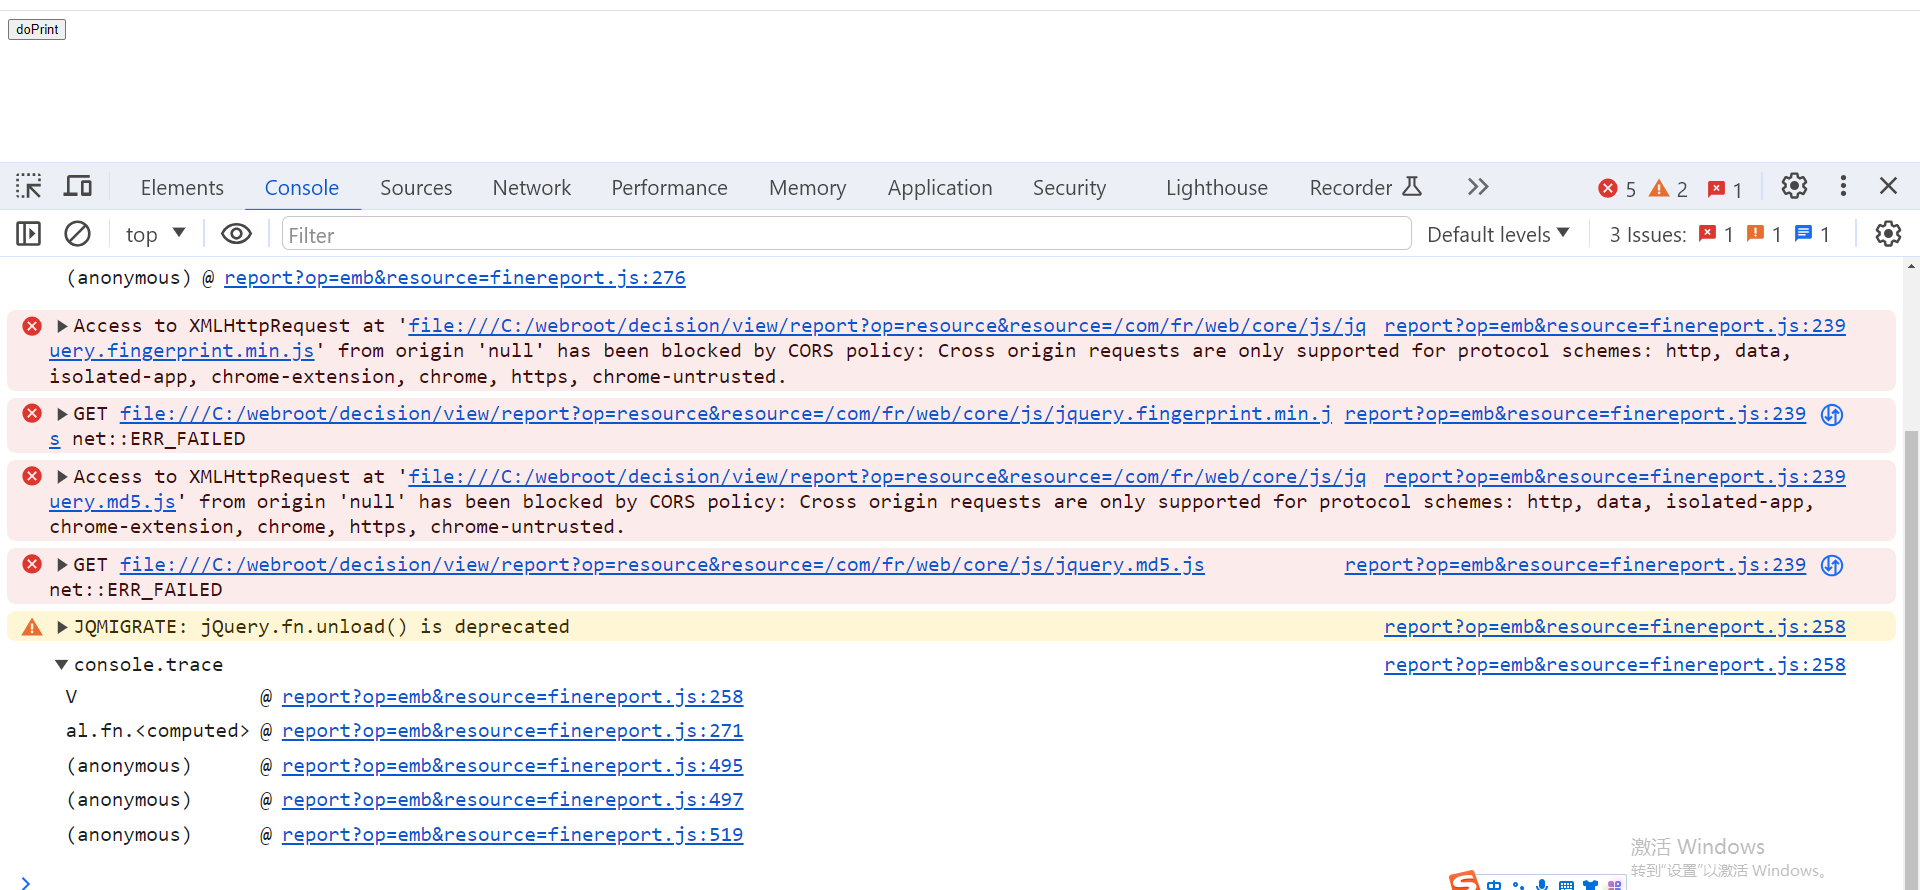Open the Application tab
1920x890 pixels.
[940, 187]
